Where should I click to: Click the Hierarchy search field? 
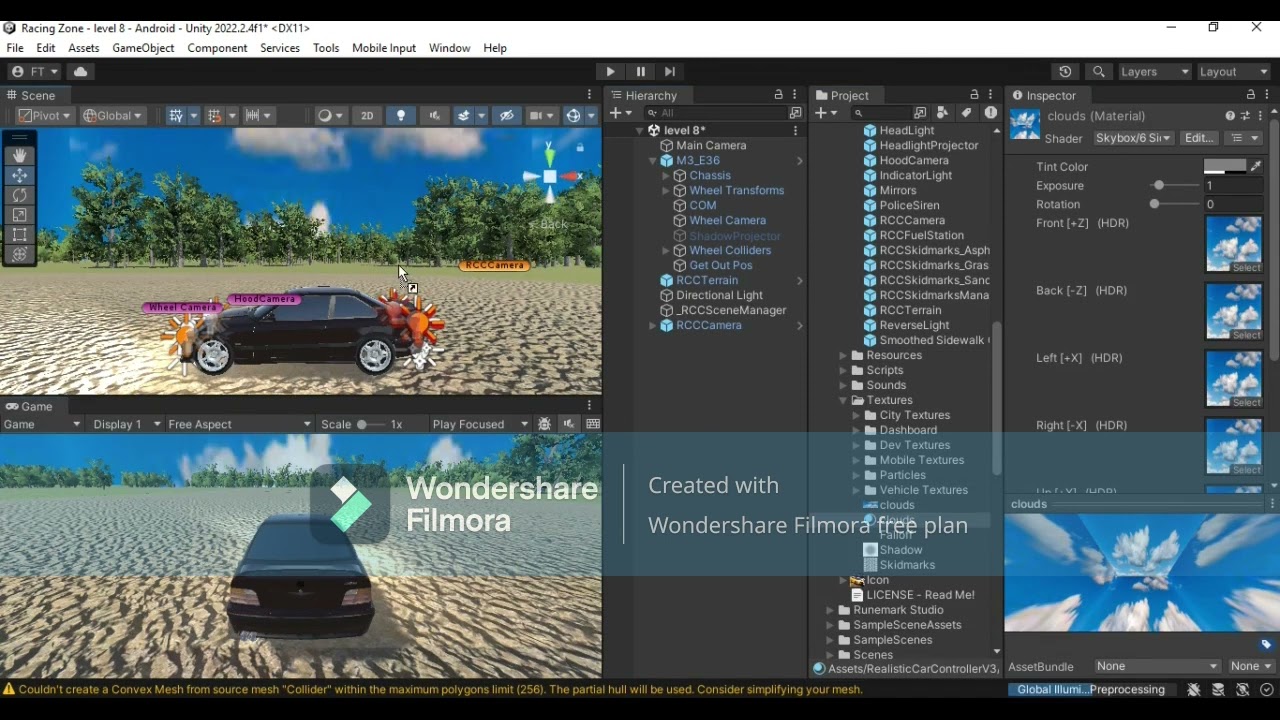[x=715, y=113]
